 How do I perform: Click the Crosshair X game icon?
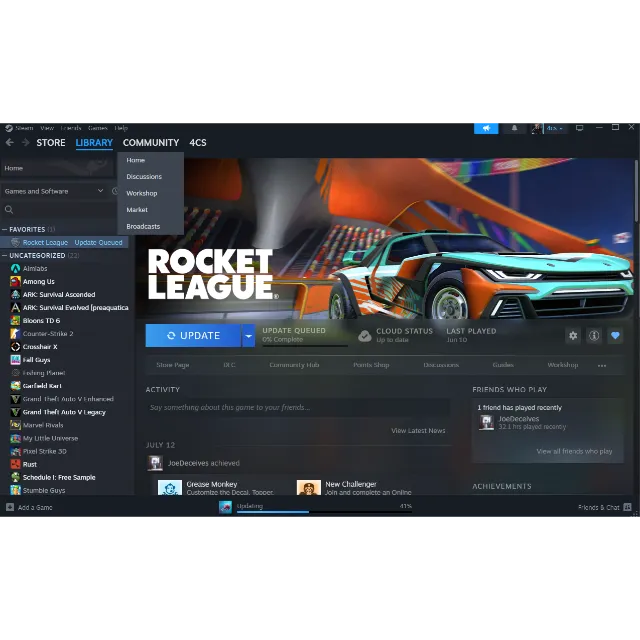point(16,347)
